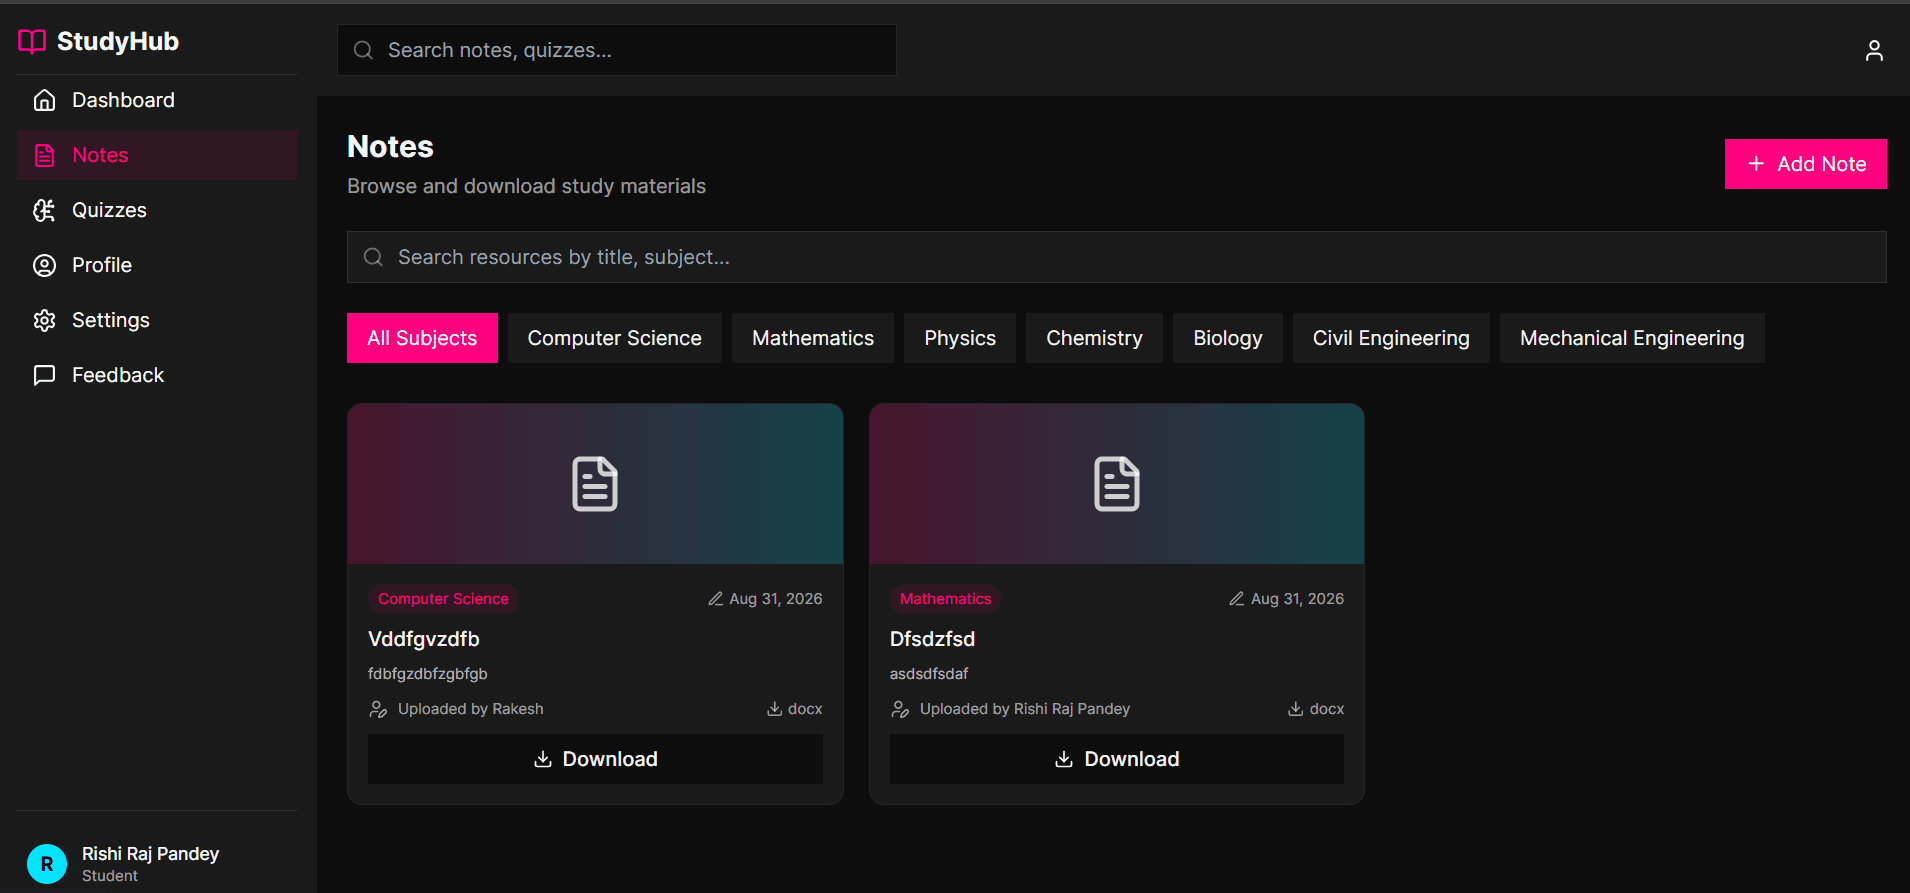Filter notes by Mathematics
The height and width of the screenshot is (893, 1910).
coord(813,338)
